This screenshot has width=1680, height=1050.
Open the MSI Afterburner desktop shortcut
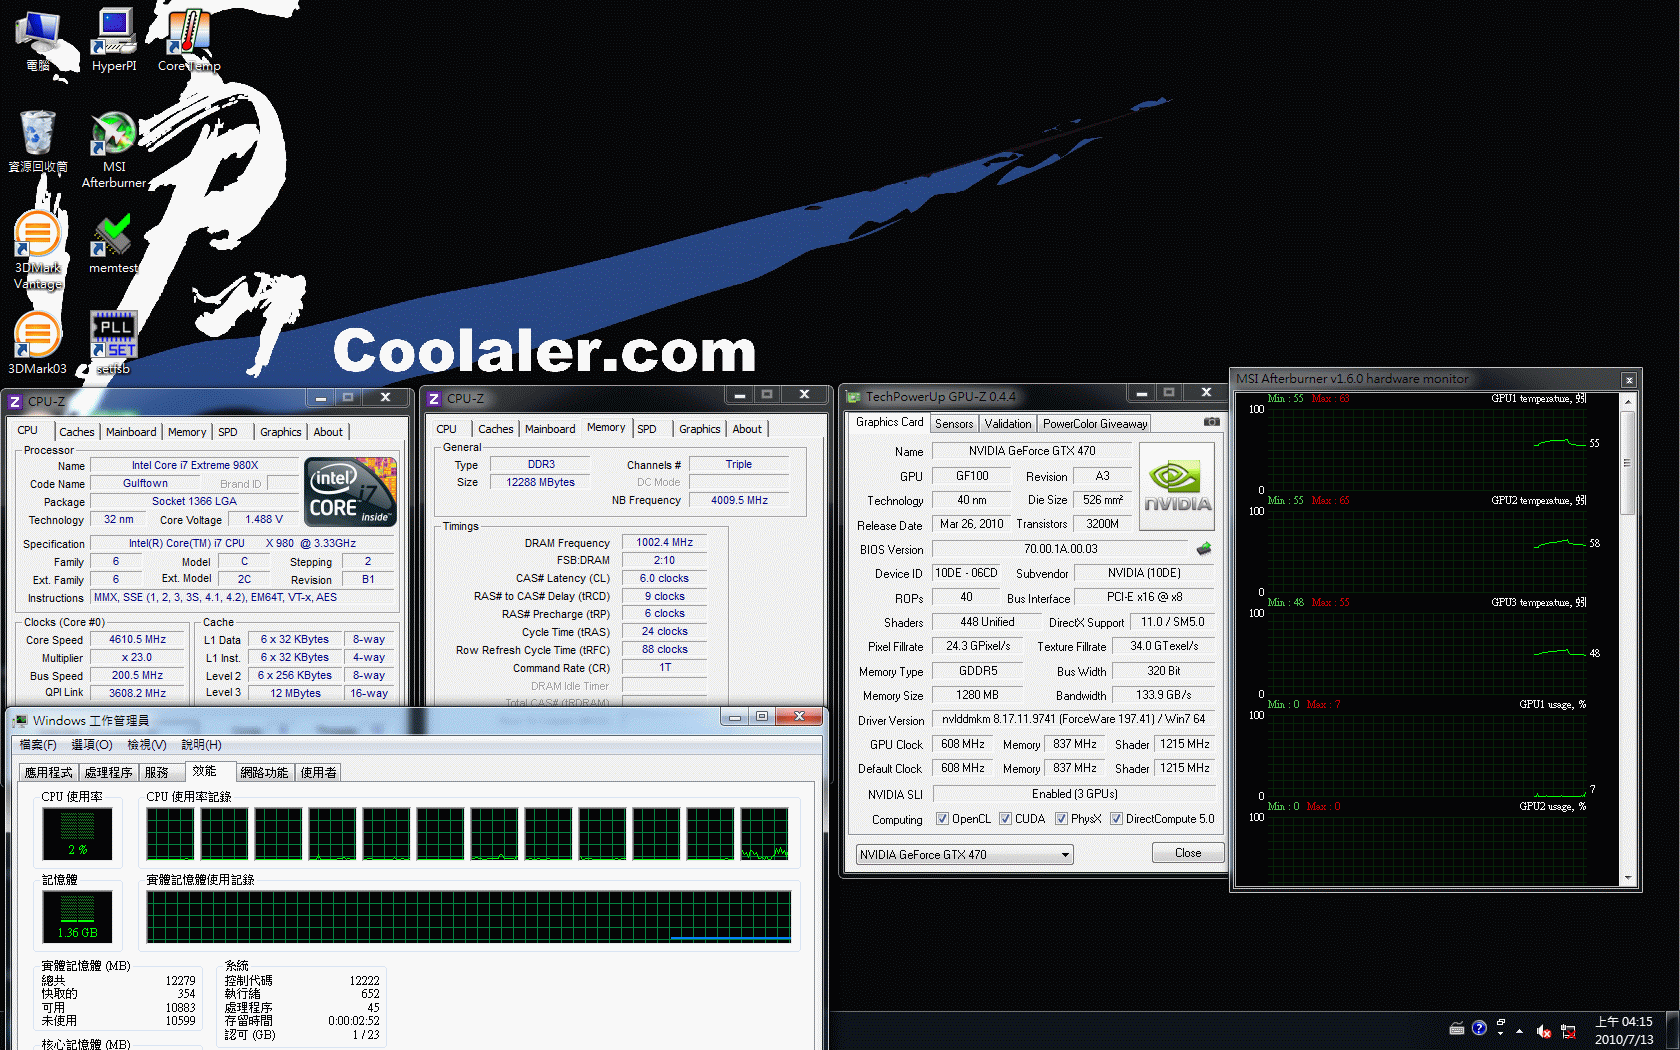[x=114, y=150]
